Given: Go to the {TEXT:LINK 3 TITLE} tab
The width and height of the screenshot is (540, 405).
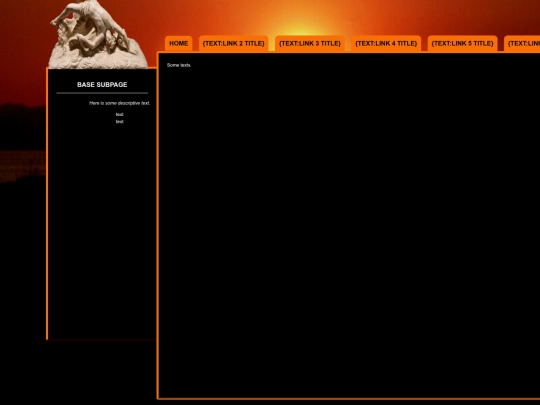Looking at the screenshot, I should [x=310, y=43].
